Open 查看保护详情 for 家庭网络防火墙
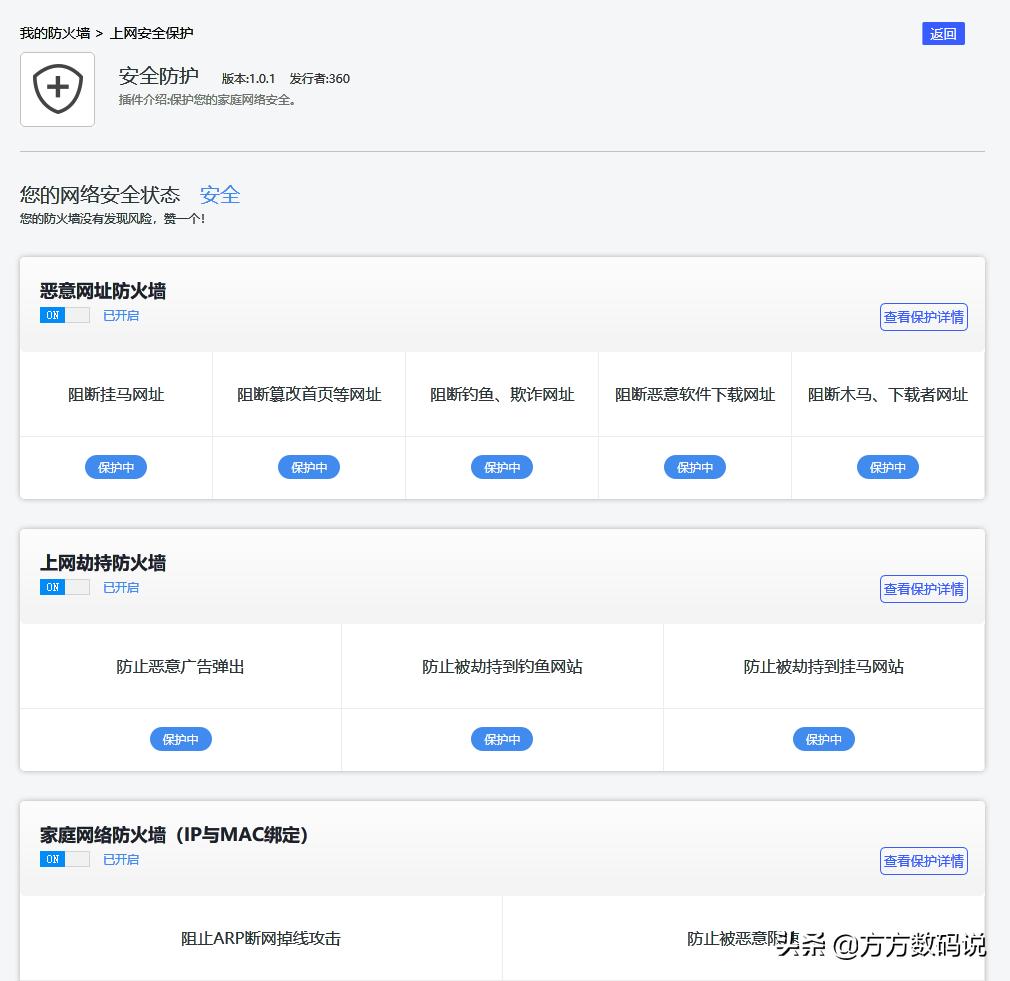Image resolution: width=1010 pixels, height=981 pixels. pos(923,861)
